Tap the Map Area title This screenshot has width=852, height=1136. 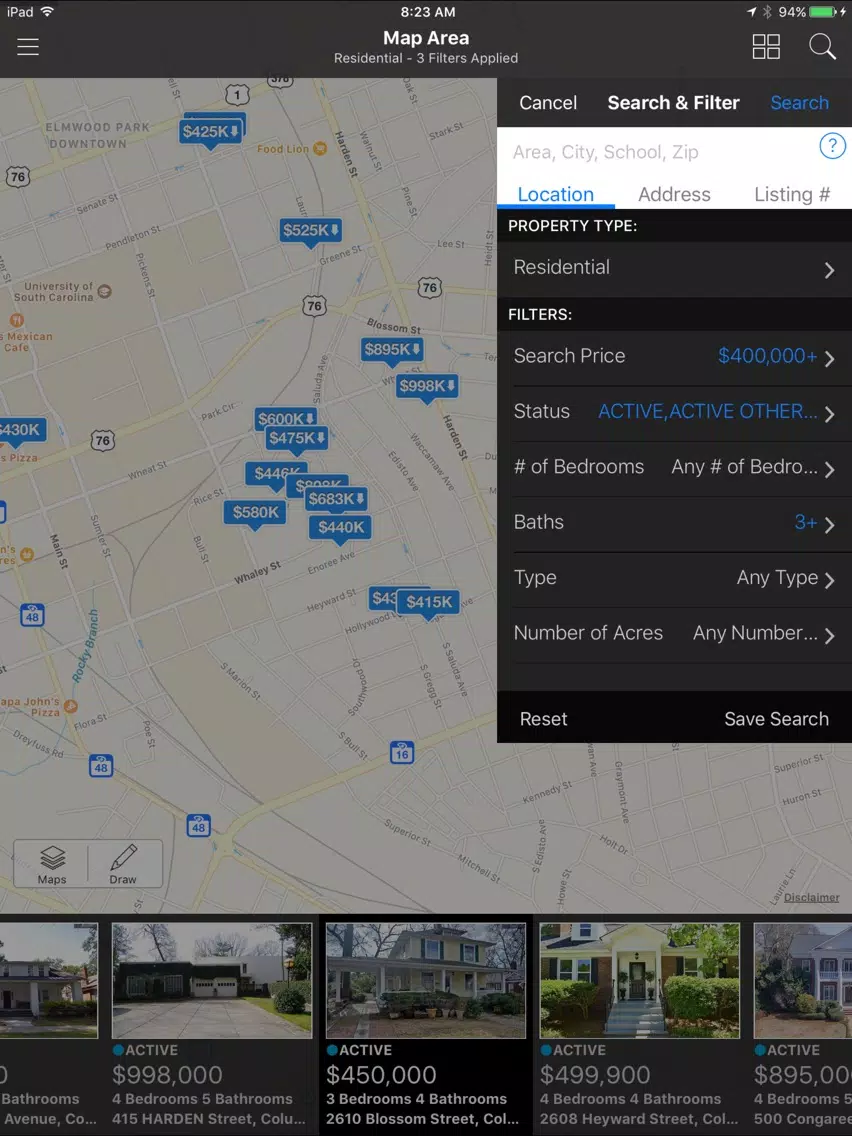(426, 38)
